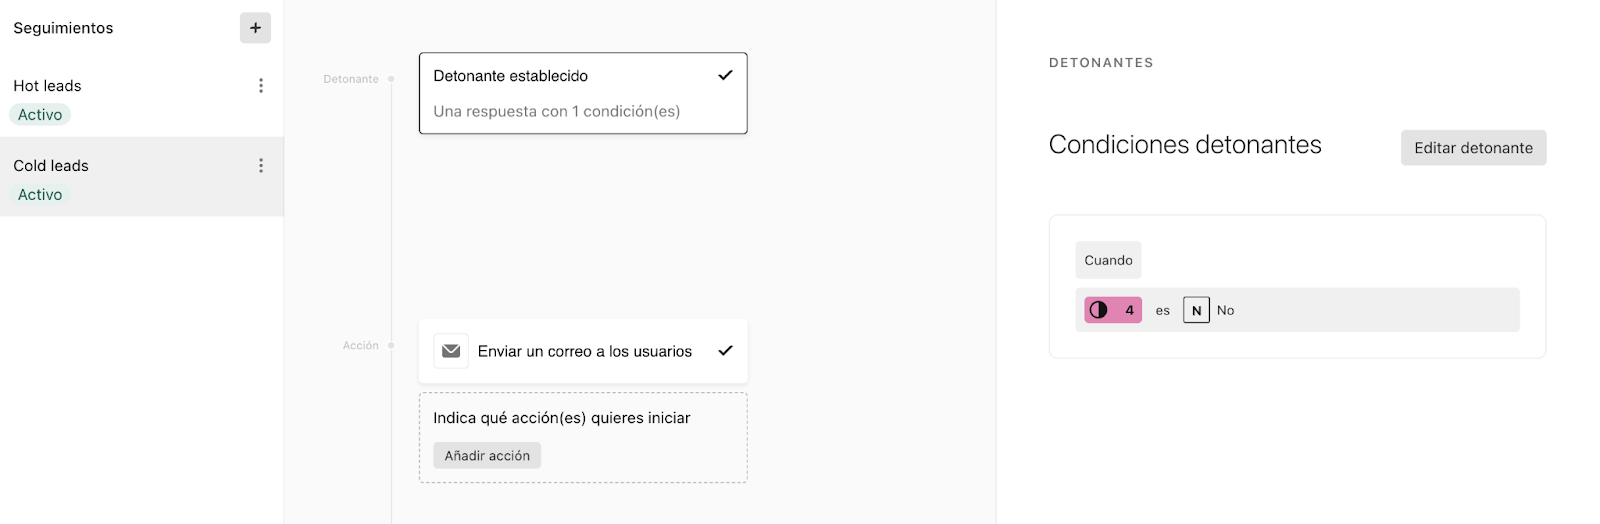
Task: Click the condition row answer No
Action: click(1225, 310)
